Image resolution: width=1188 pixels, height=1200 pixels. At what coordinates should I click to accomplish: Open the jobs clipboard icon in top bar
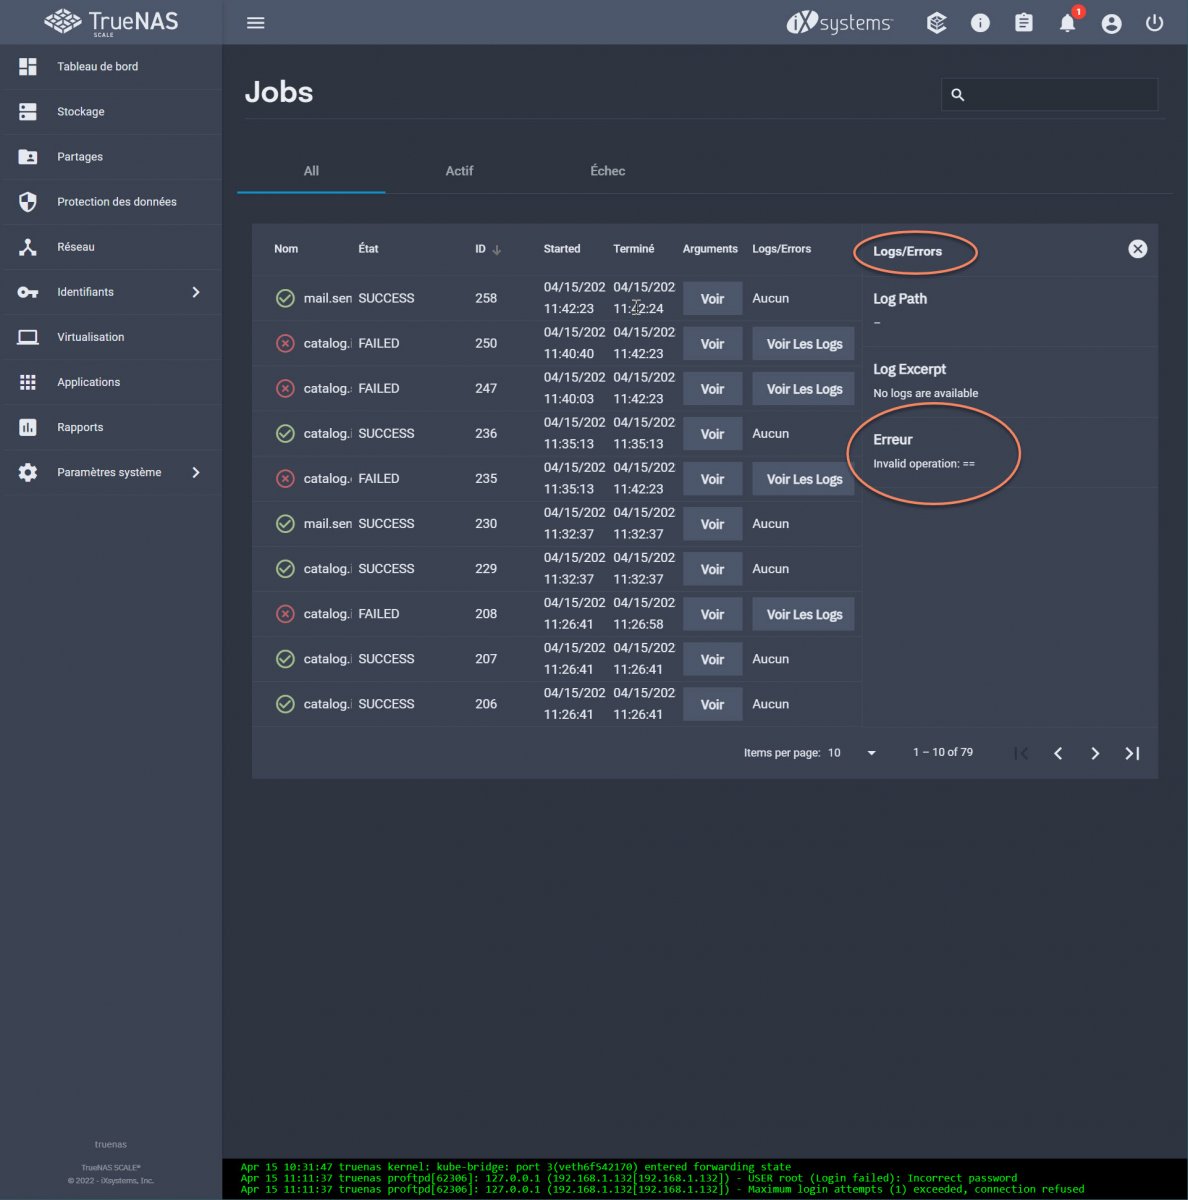[x=1024, y=23]
